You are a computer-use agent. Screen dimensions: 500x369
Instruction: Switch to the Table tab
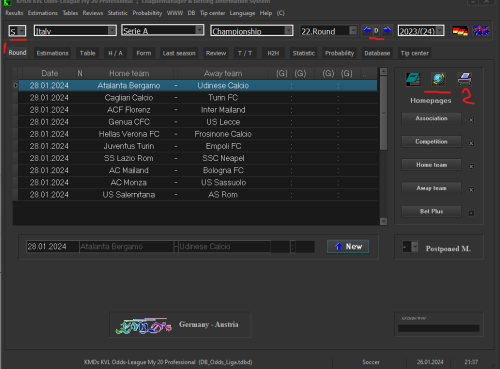click(87, 53)
